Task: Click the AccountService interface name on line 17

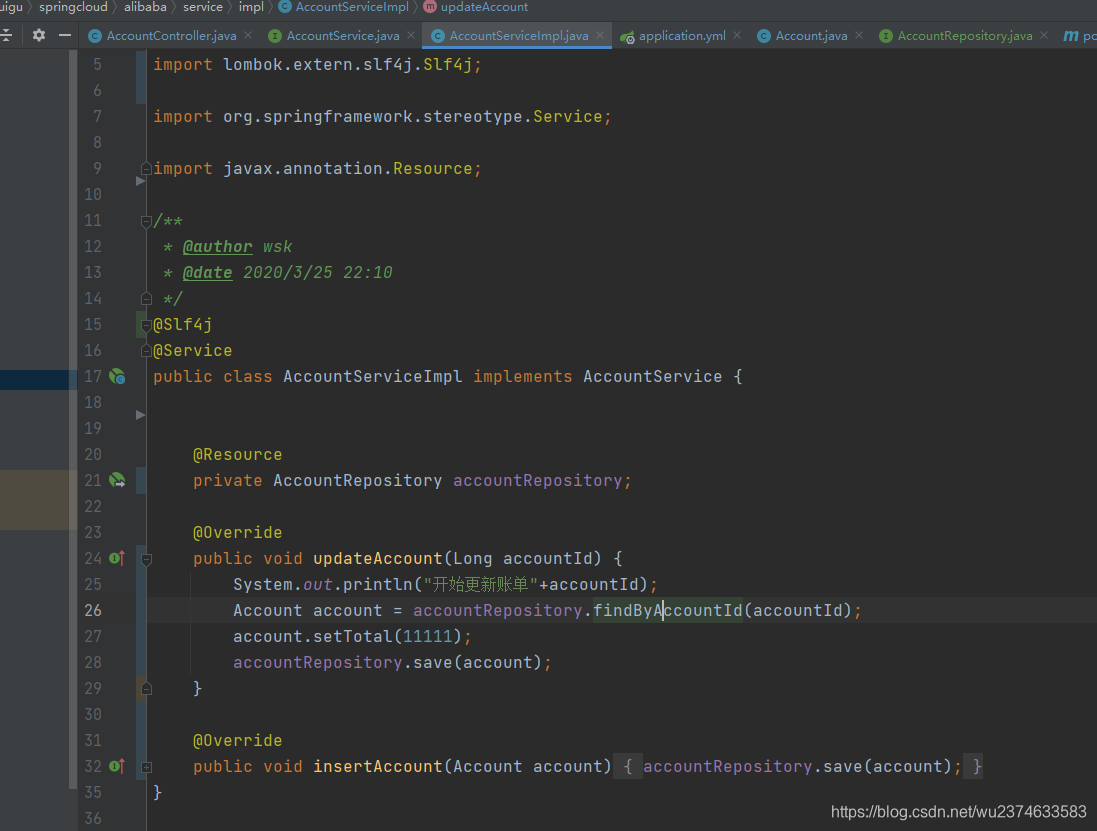Action: tap(653, 376)
